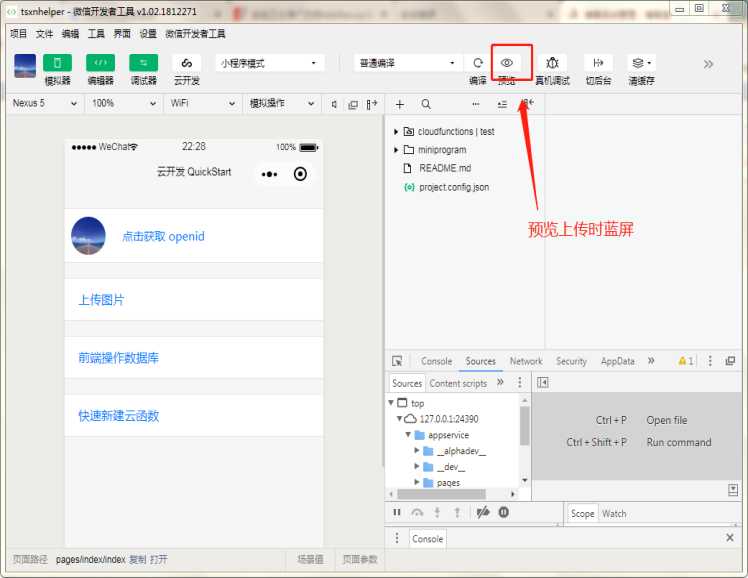Open the 模拟操作 simulate actions dropdown
This screenshot has height=578, width=748.
click(x=281, y=103)
